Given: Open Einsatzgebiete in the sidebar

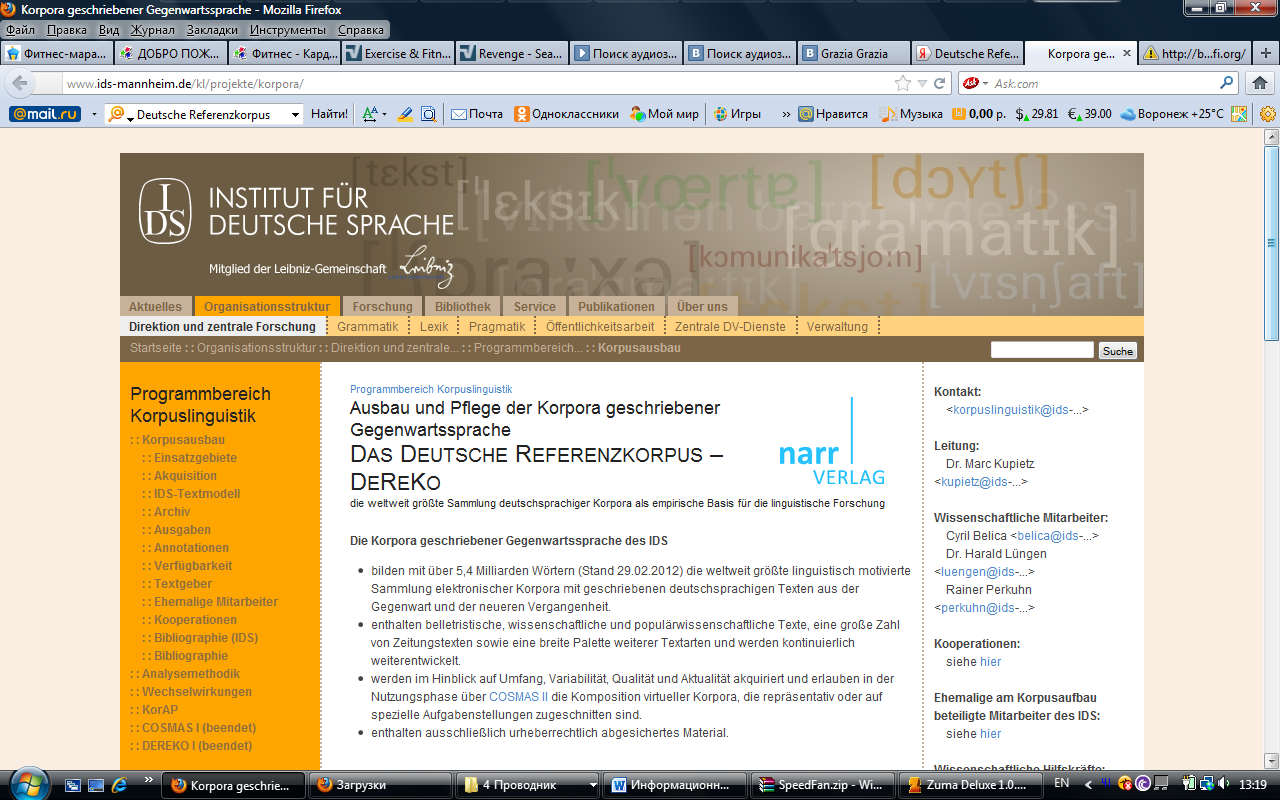Looking at the screenshot, I should pyautogui.click(x=196, y=458).
